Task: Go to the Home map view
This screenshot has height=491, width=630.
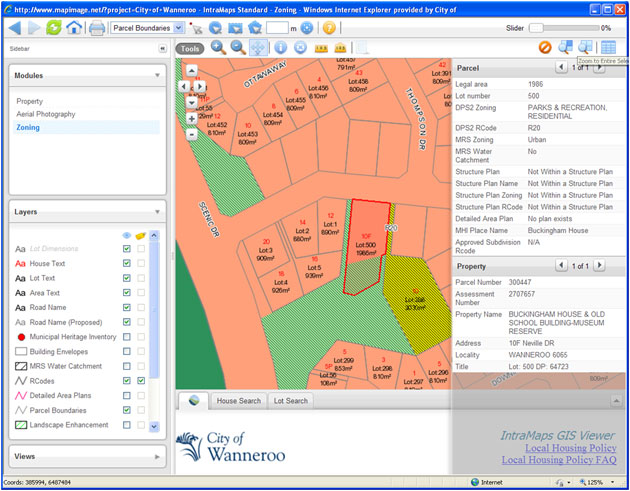Action: 74,27
